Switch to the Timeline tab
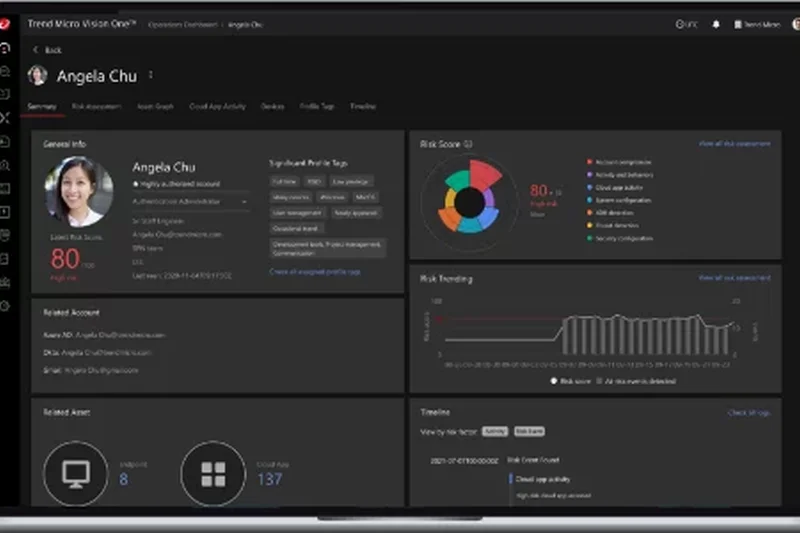The image size is (800, 533). (x=363, y=107)
